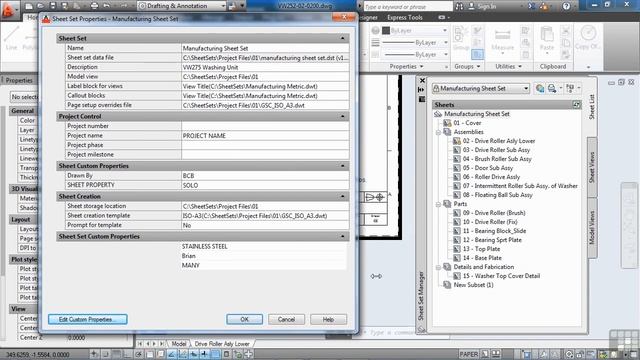The image size is (640, 360).
Task: Expand the Utilities ribbon panel
Action: 508,66
